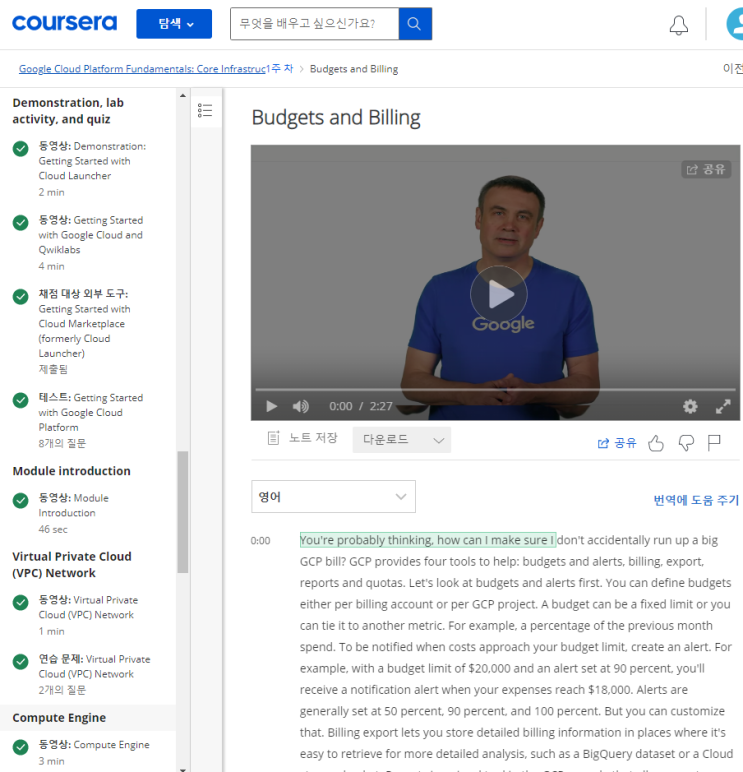Click the Budgets and Billing page title
743x772 pixels.
coord(336,118)
